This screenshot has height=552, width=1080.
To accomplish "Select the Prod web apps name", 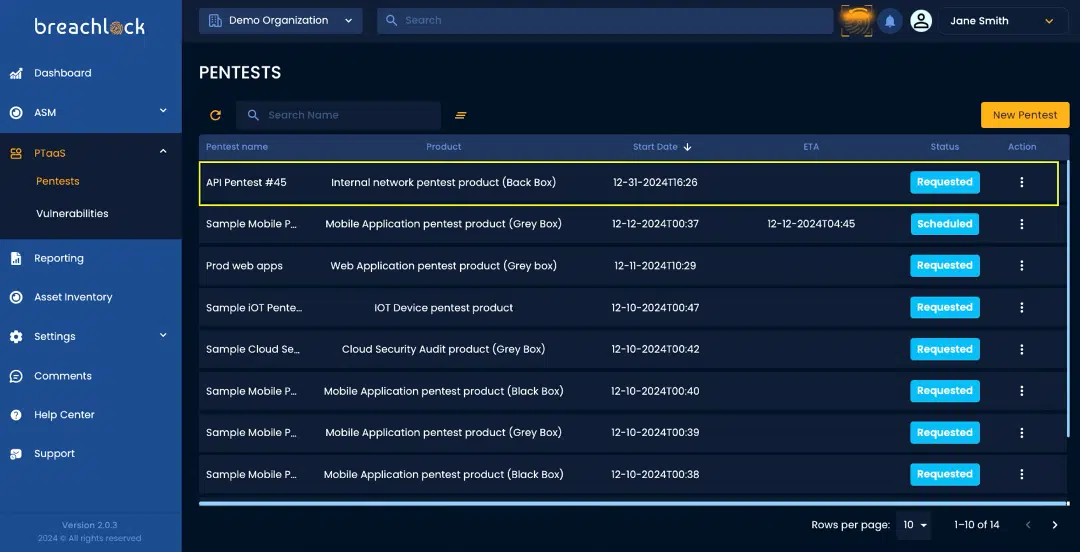I will (244, 266).
